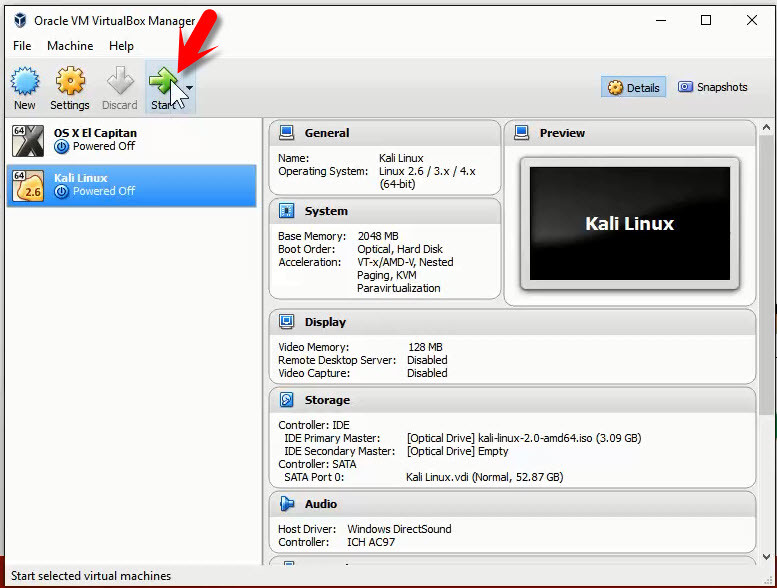777x588 pixels.
Task: Click the 'kali-linux-2.0-amd64.iso (3.09 GB)' entry
Action: tap(559, 438)
